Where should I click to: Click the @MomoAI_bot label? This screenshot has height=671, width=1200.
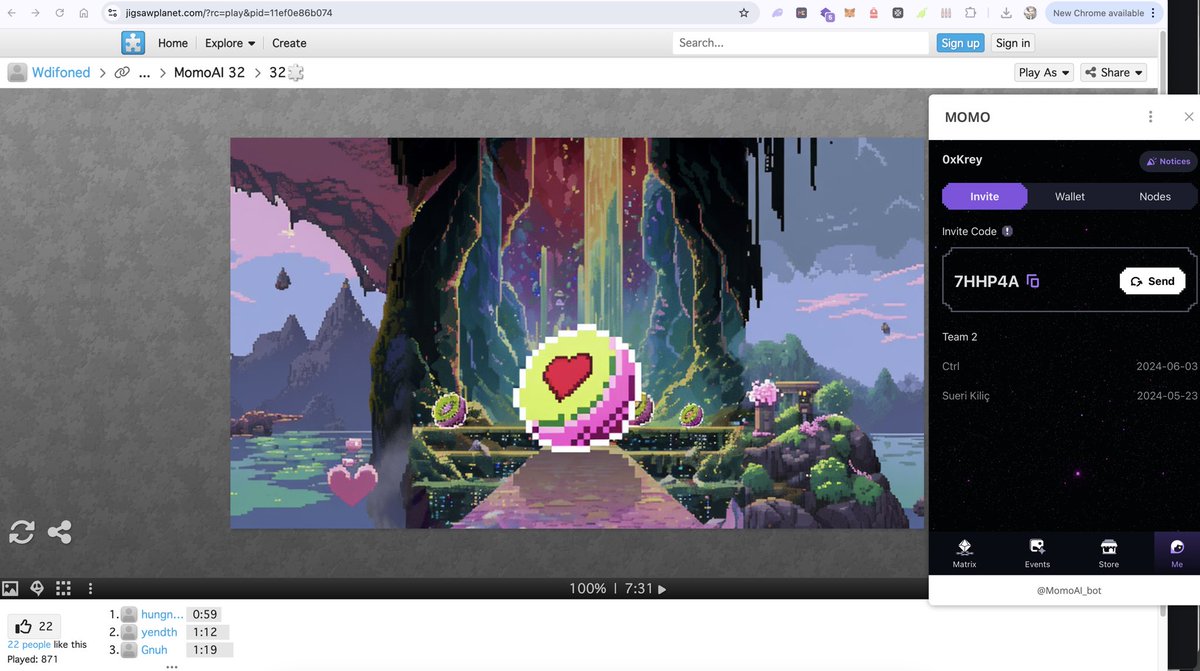[x=1069, y=591]
